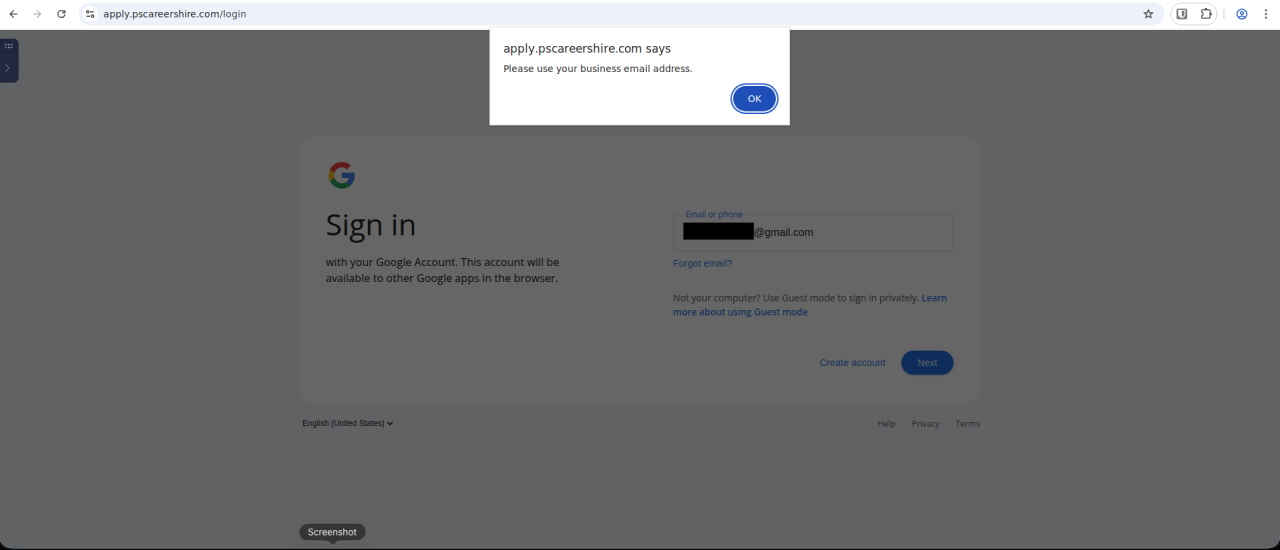1280x550 pixels.
Task: Open the Bitwarden shield extension
Action: [x=1182, y=14]
